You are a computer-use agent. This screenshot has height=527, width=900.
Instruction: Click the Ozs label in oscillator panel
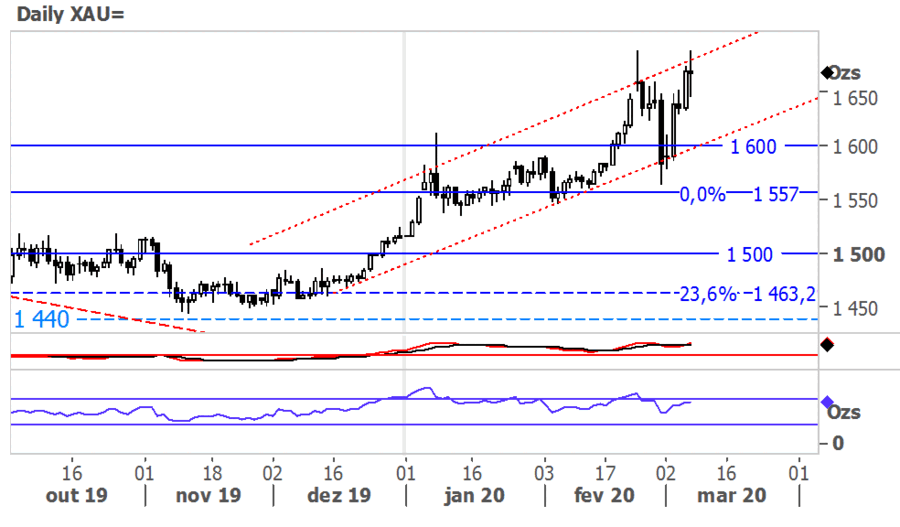point(844,412)
